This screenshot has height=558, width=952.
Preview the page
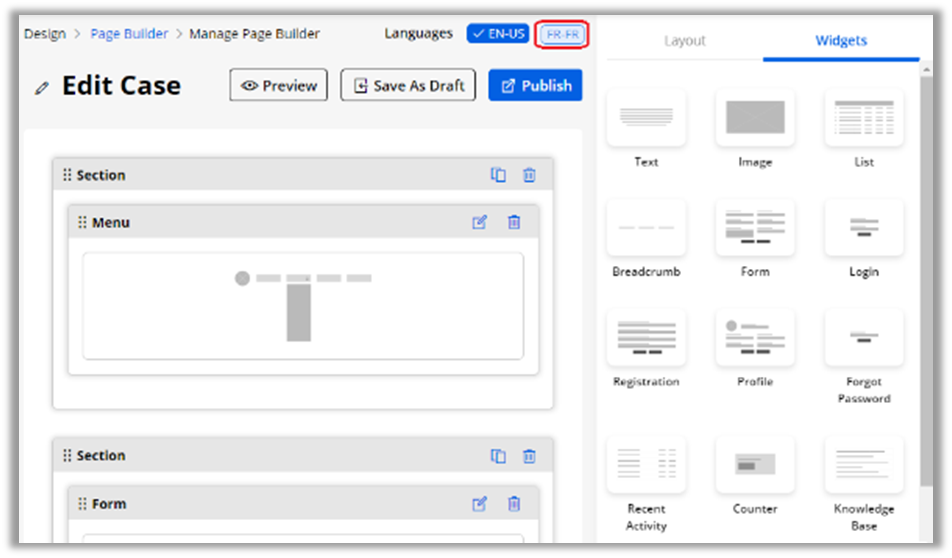pos(279,86)
